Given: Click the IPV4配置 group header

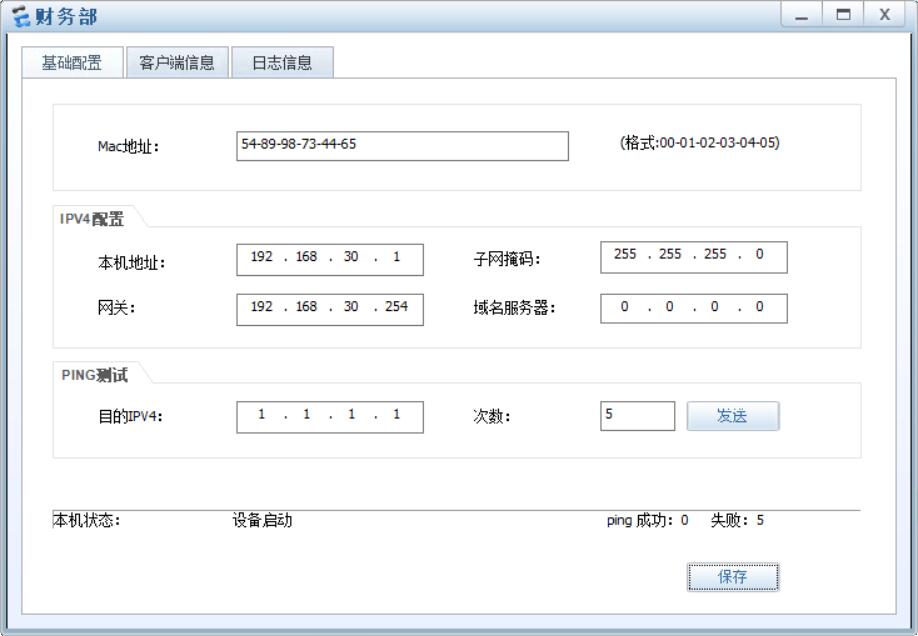Looking at the screenshot, I should (92, 219).
